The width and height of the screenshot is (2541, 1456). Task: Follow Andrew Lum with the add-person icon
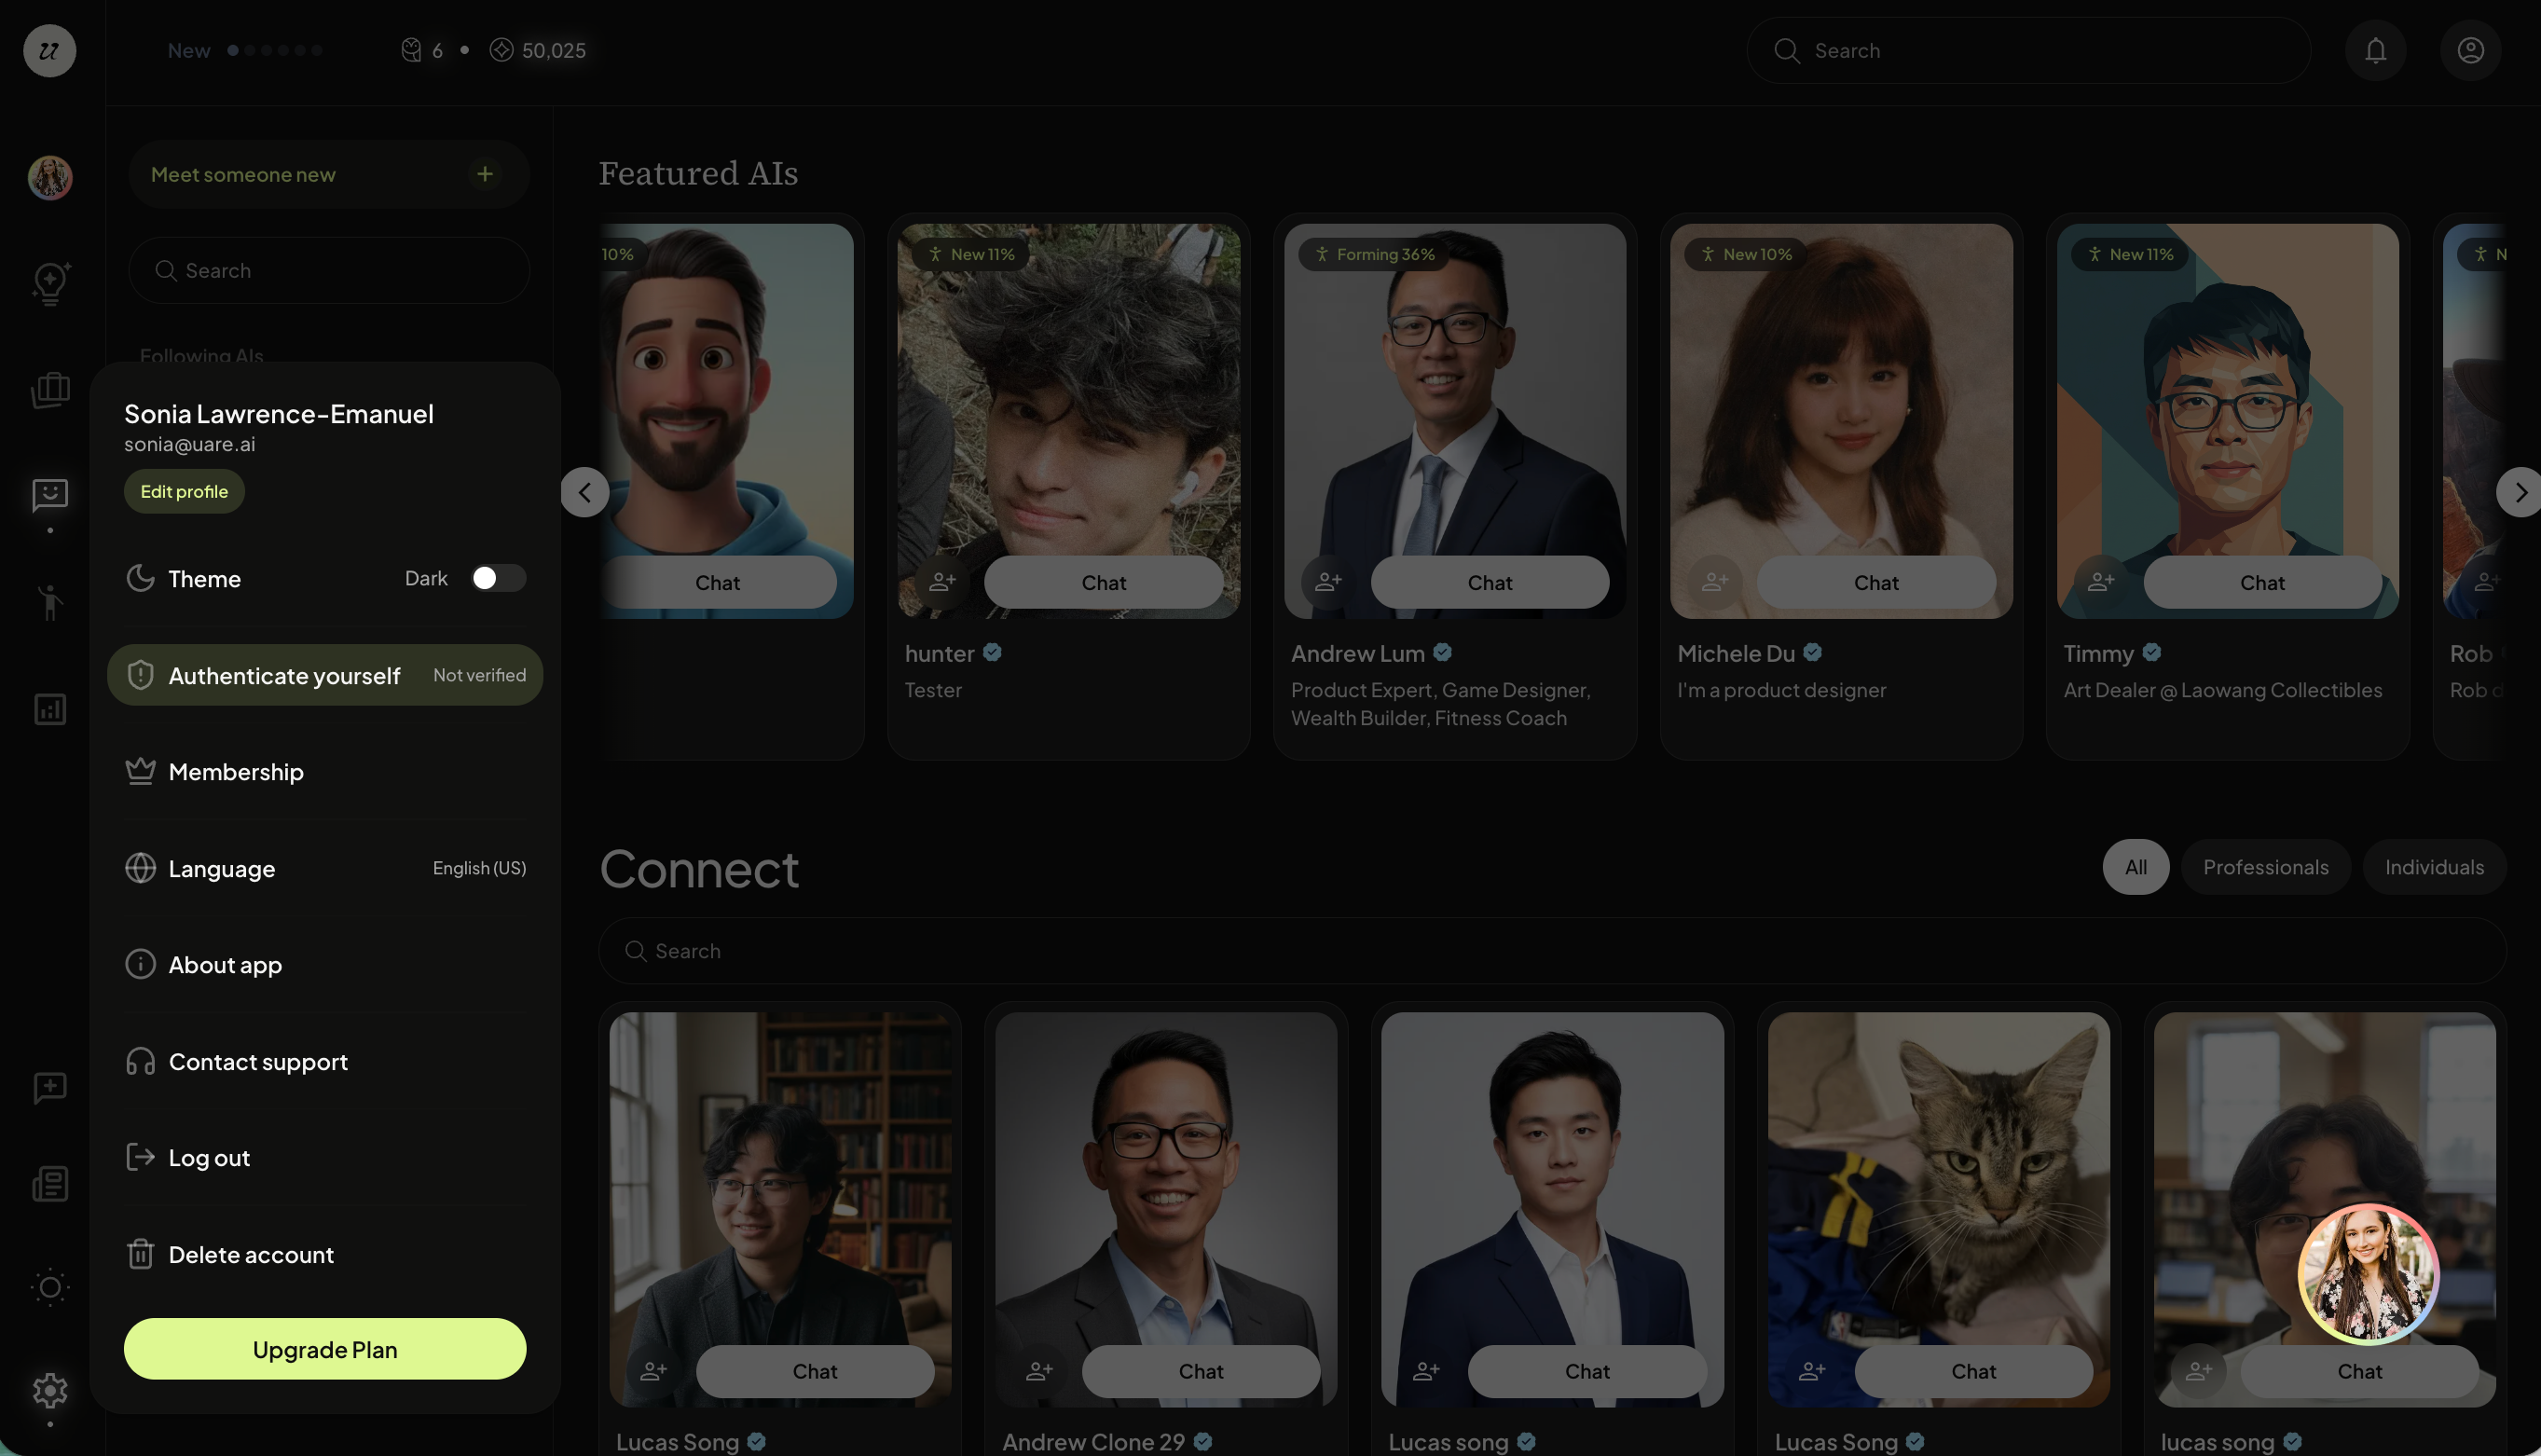(1328, 582)
